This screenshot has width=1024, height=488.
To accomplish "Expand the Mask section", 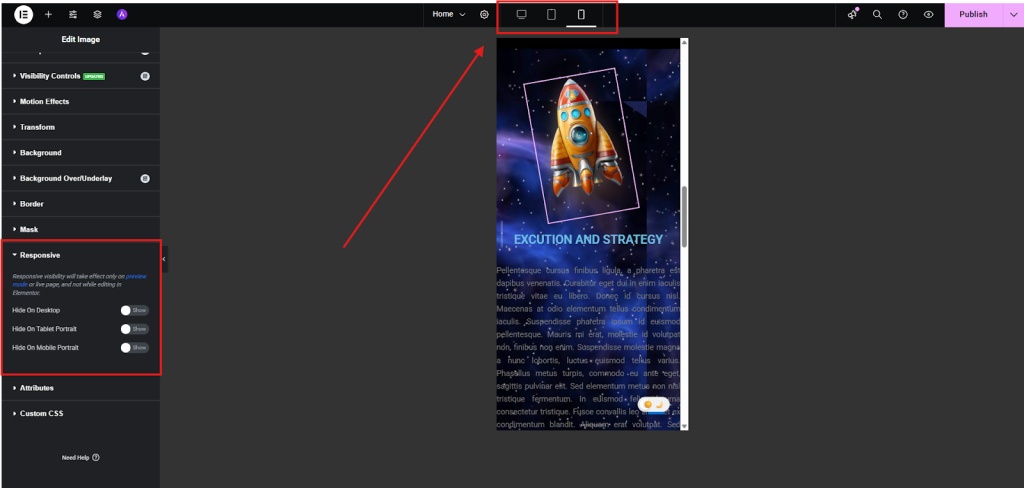I will [x=80, y=230].
